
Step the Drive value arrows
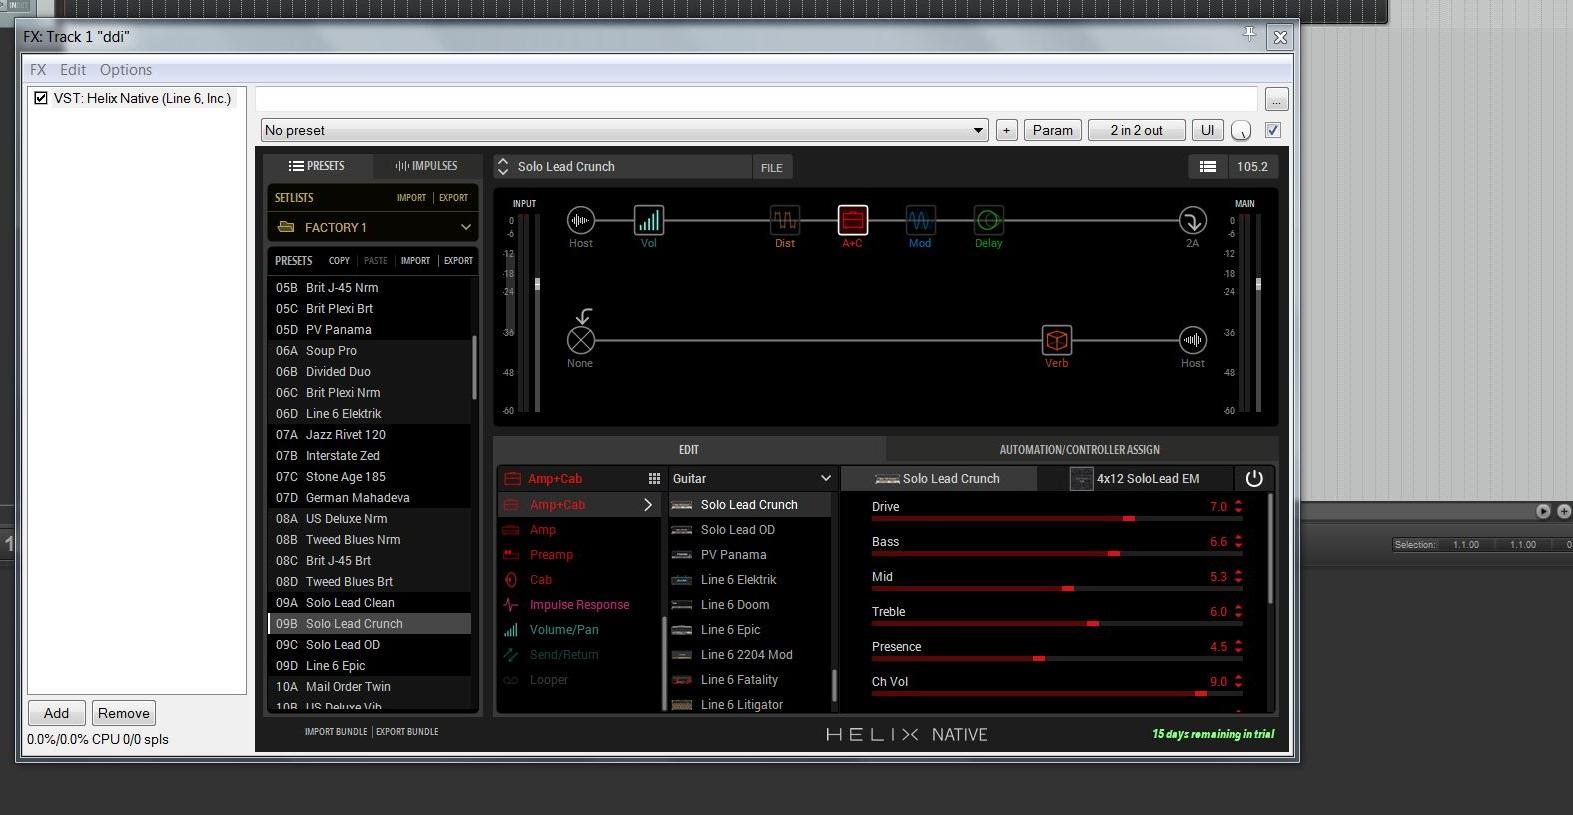point(1238,507)
